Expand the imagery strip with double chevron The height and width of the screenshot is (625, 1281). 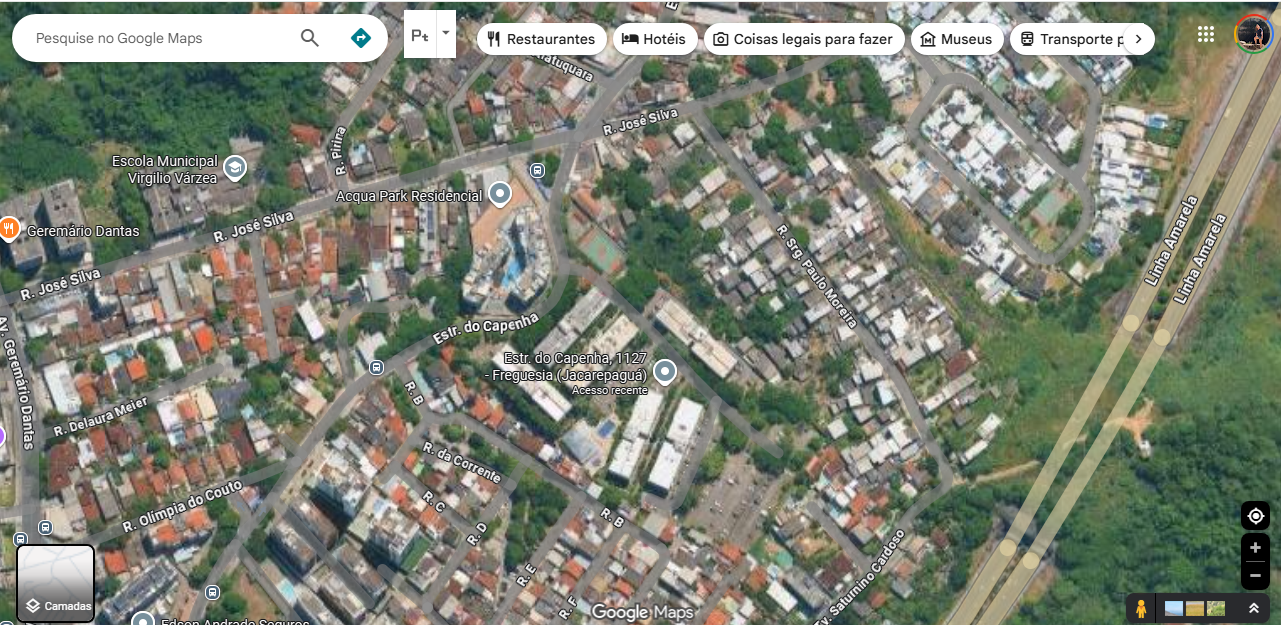click(x=1253, y=608)
